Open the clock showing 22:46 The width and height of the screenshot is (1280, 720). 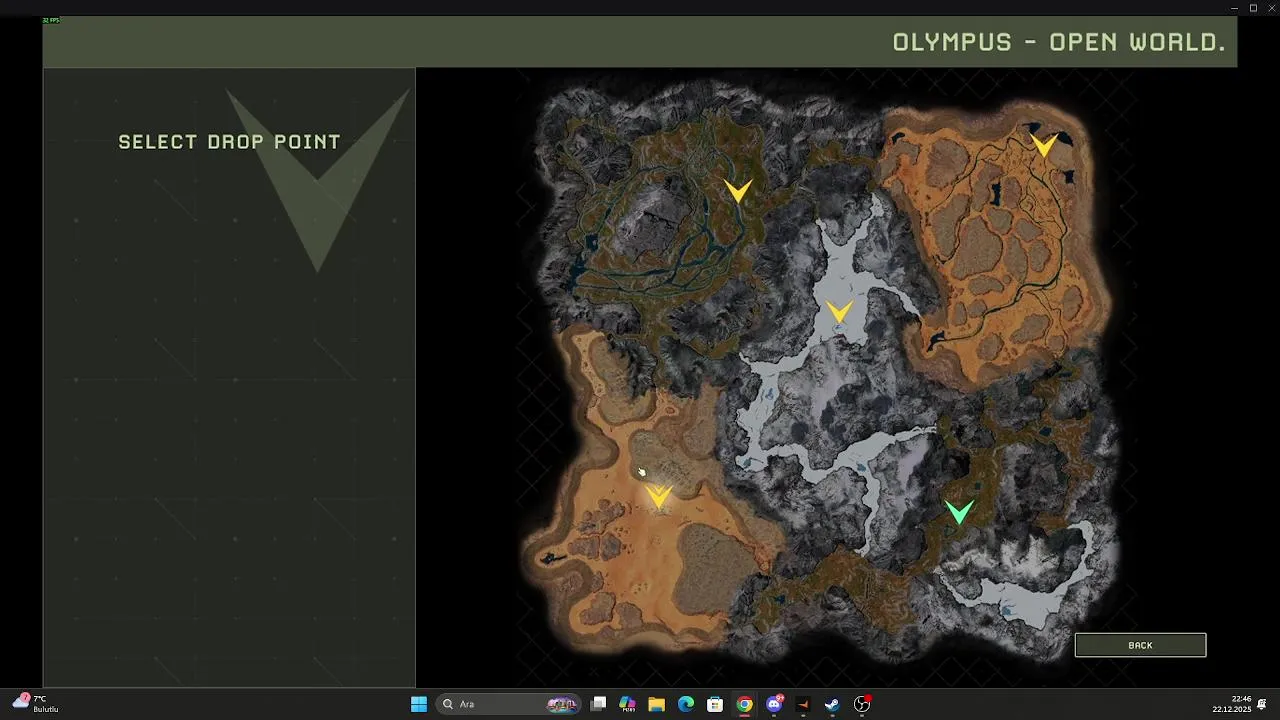tap(1232, 704)
